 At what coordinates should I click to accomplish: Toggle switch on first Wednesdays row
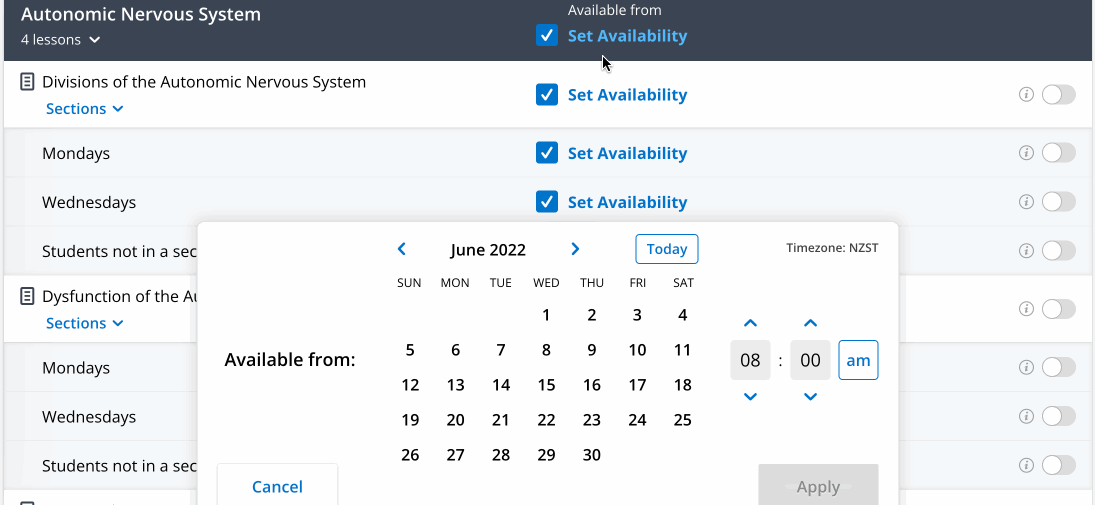click(1059, 202)
